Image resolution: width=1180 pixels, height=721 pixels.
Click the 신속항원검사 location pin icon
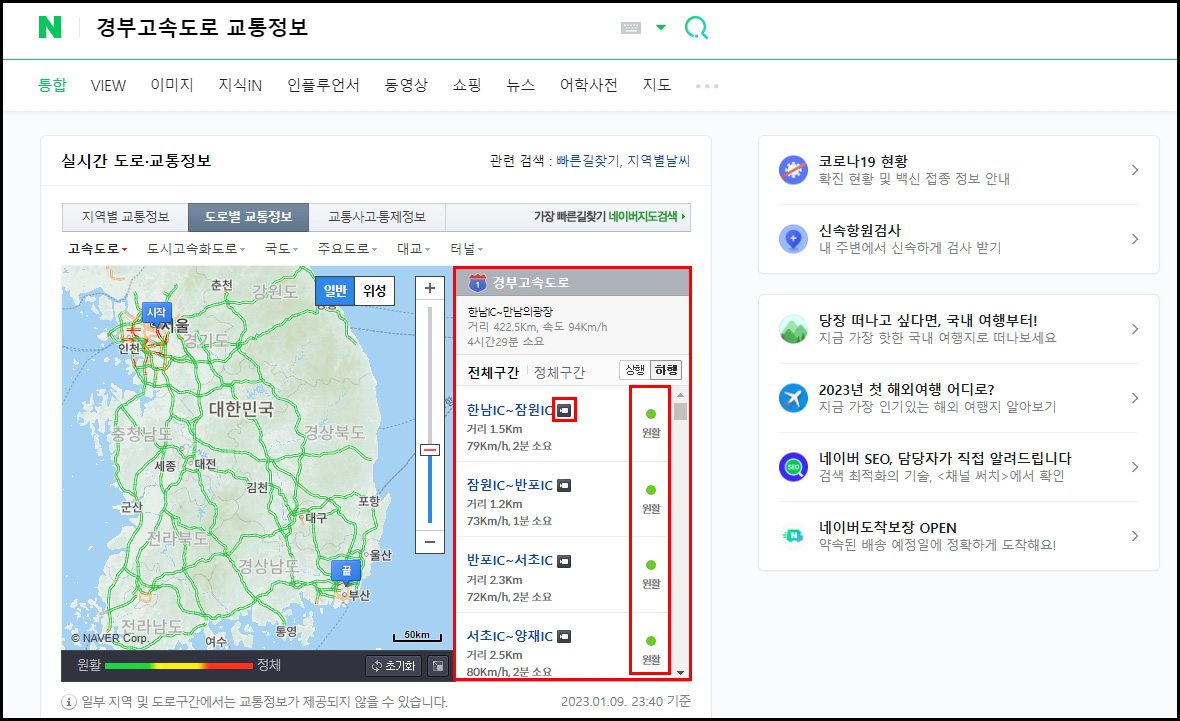point(793,239)
